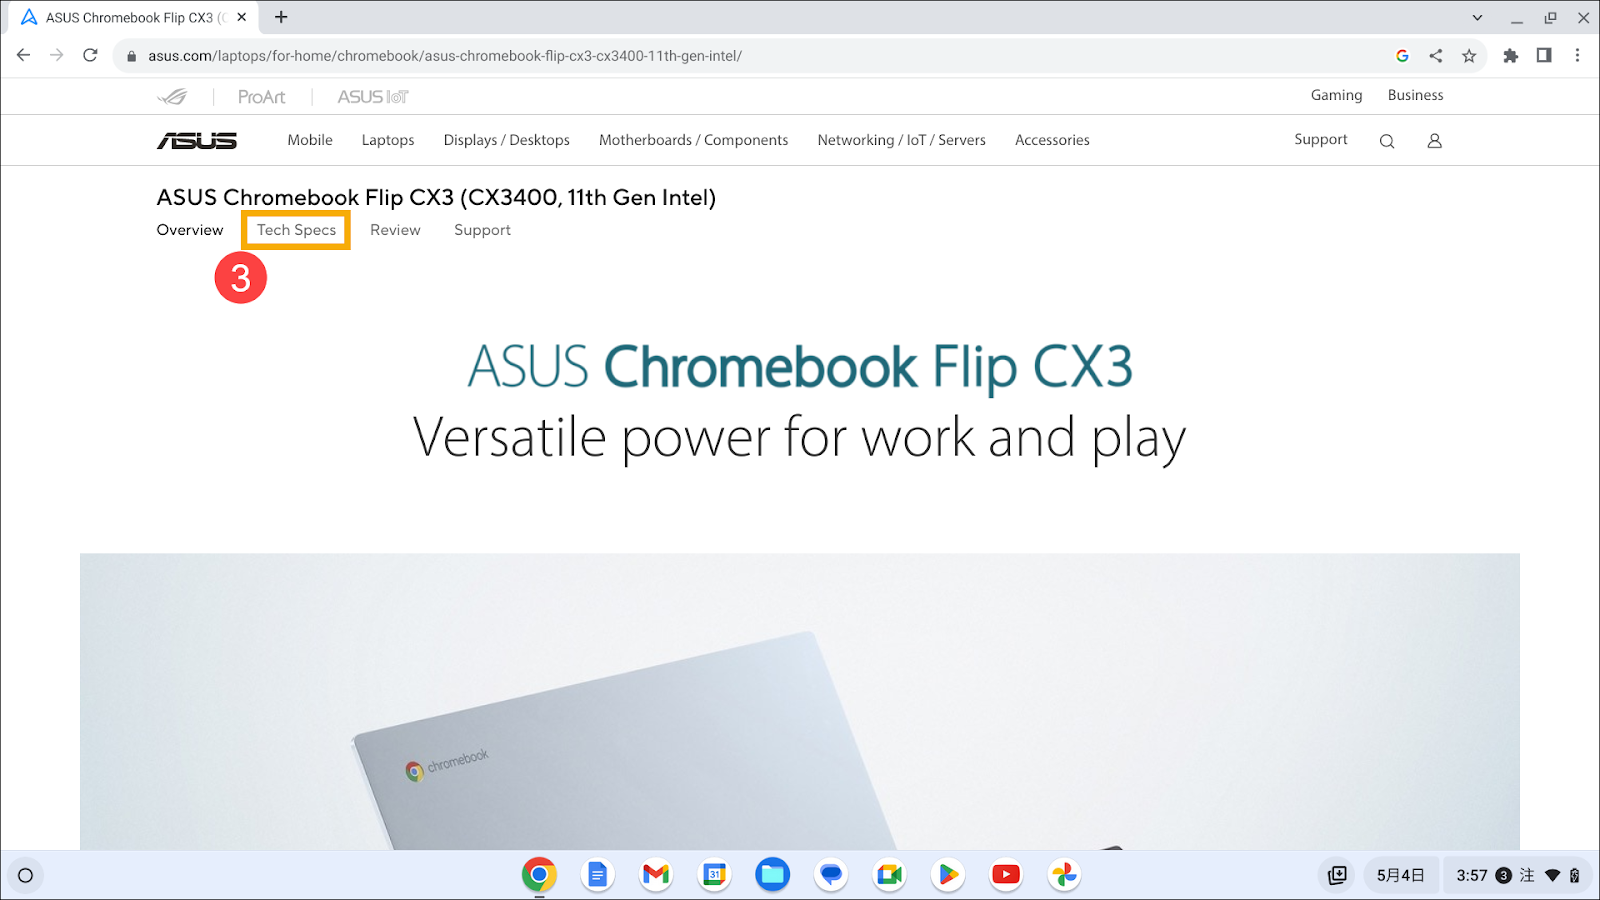
Task: Switch to the Review tab
Action: point(395,230)
